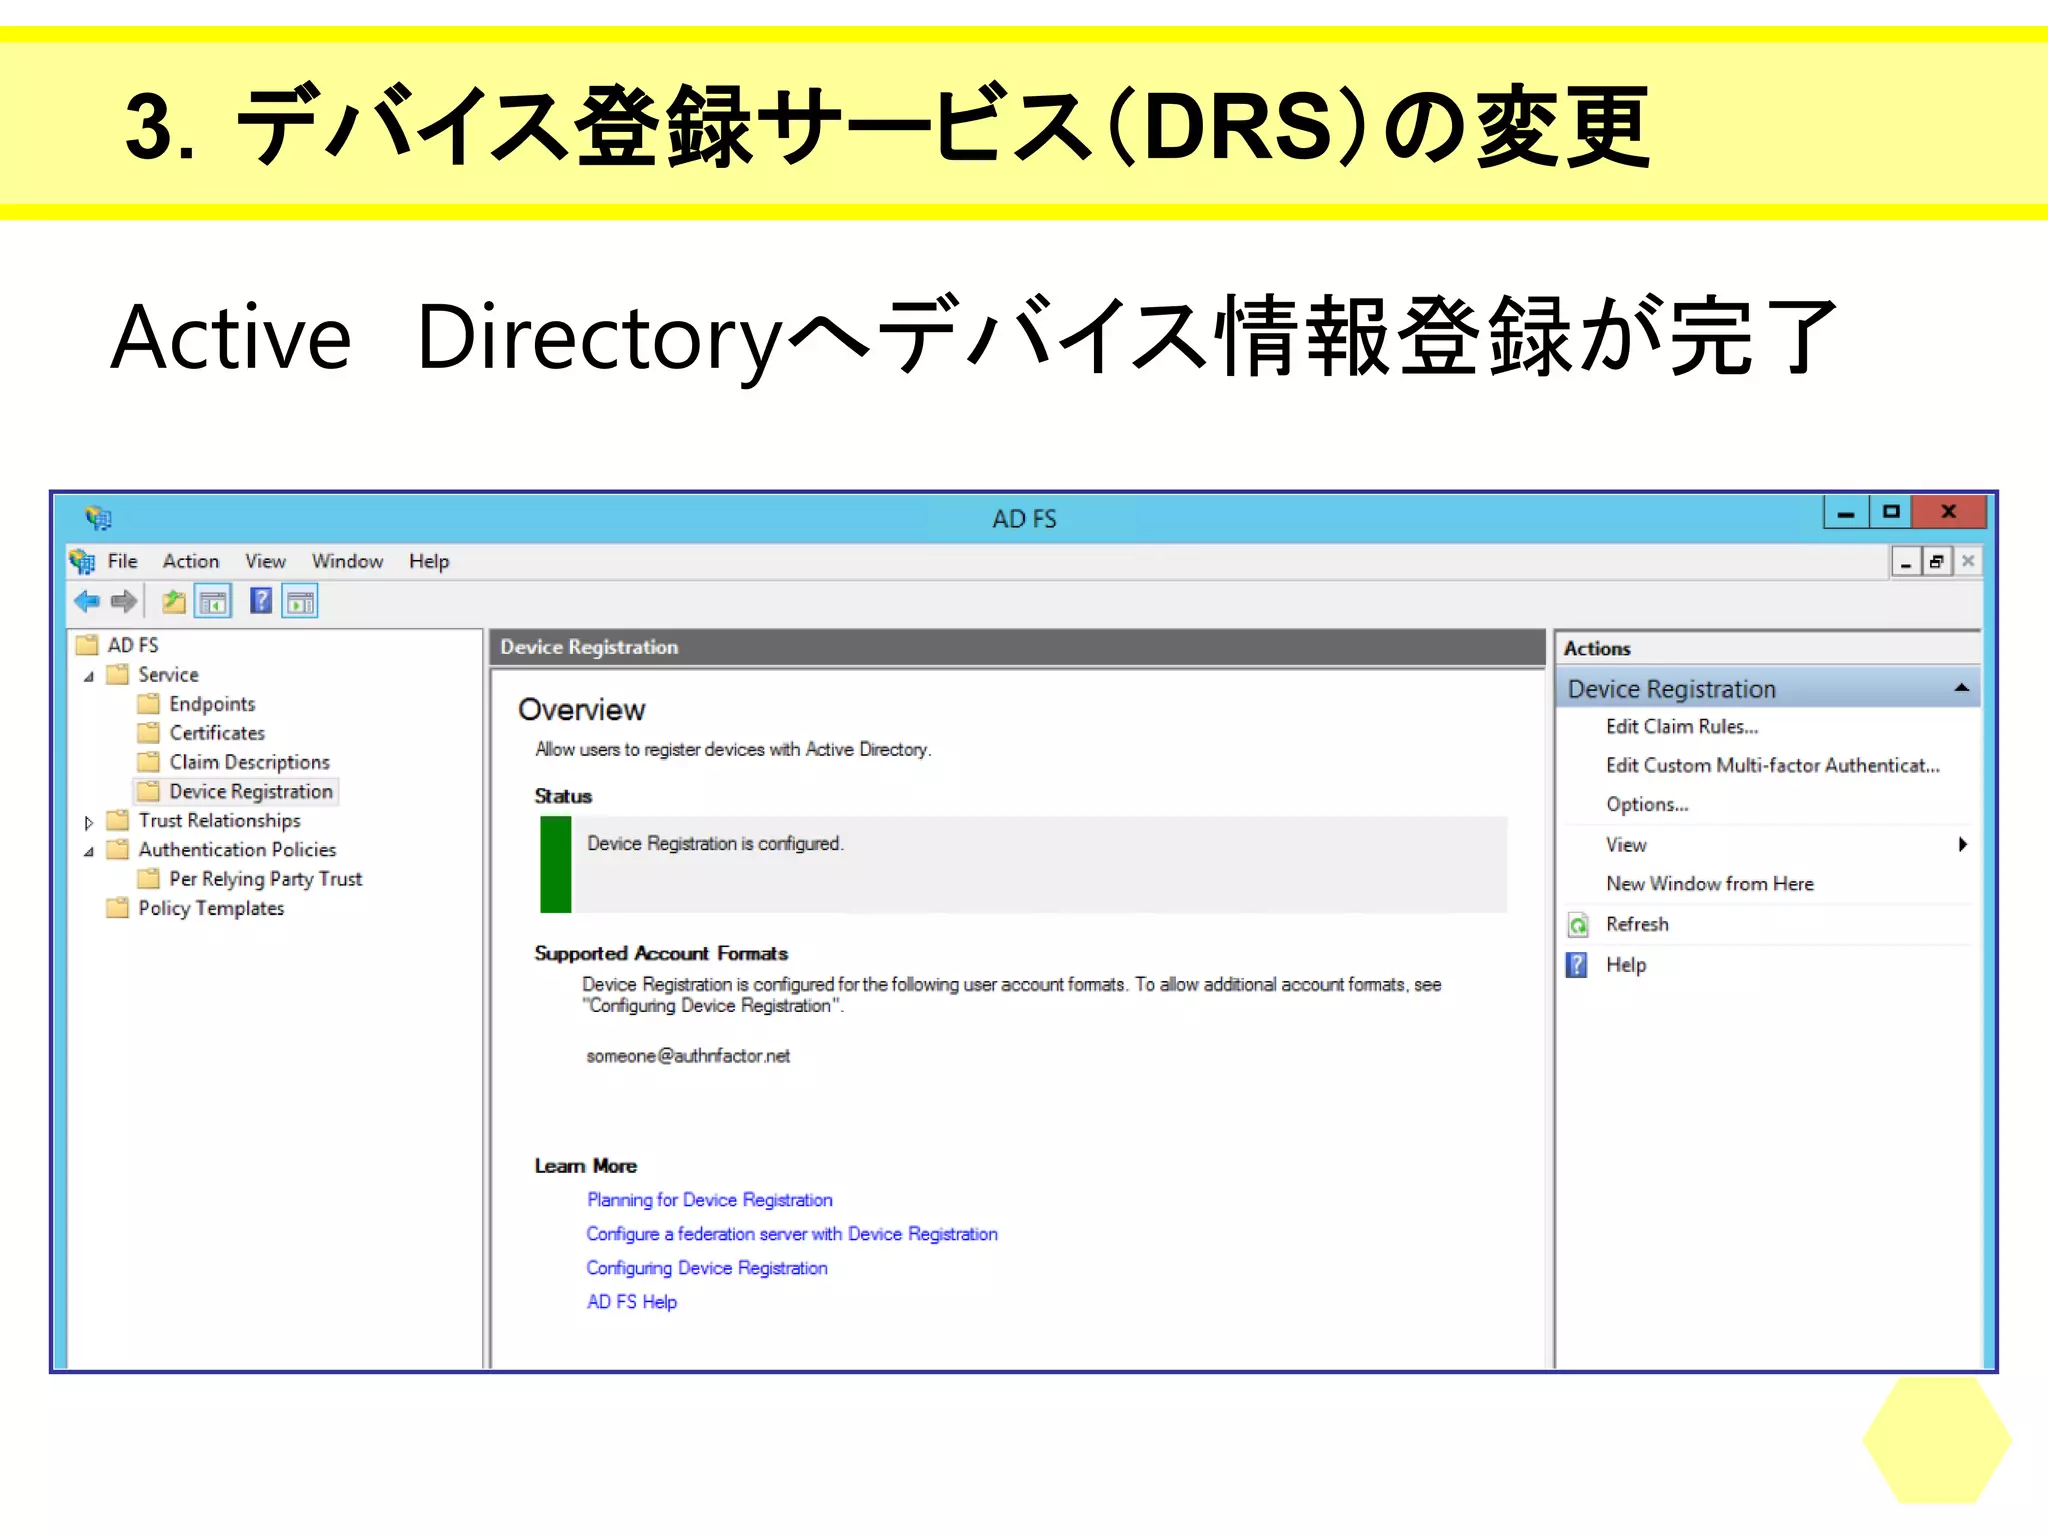This screenshot has width=2048, height=1536.
Task: Click the green status indicator bar
Action: point(556,865)
